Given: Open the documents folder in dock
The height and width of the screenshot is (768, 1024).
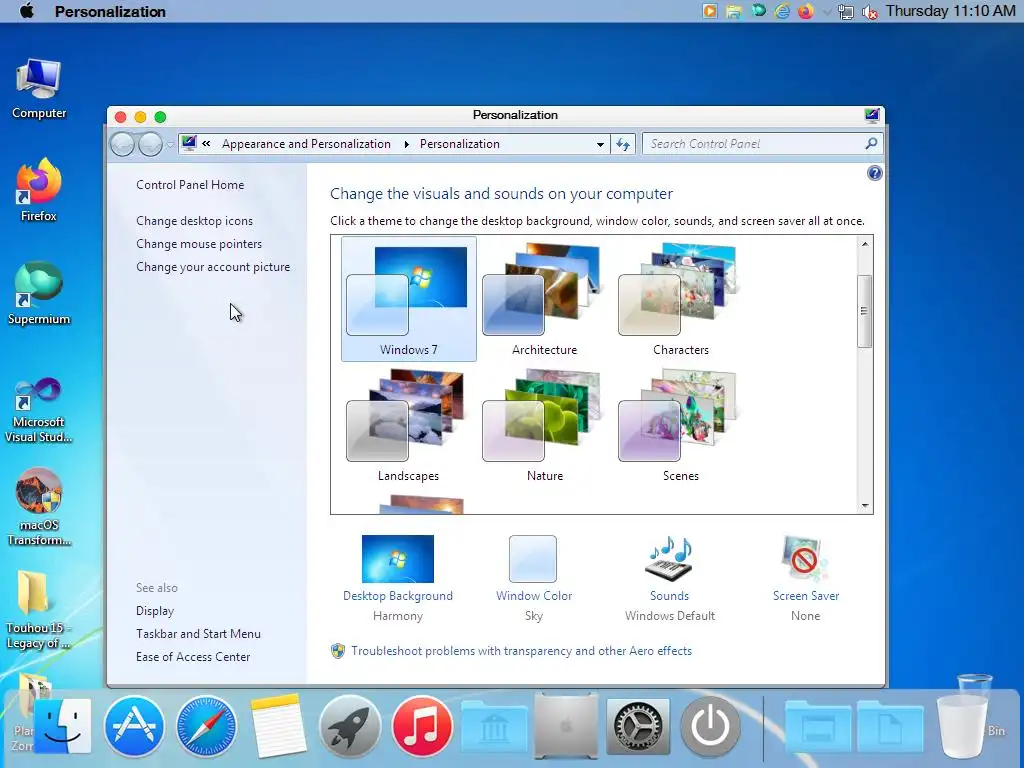Looking at the screenshot, I should pos(890,726).
